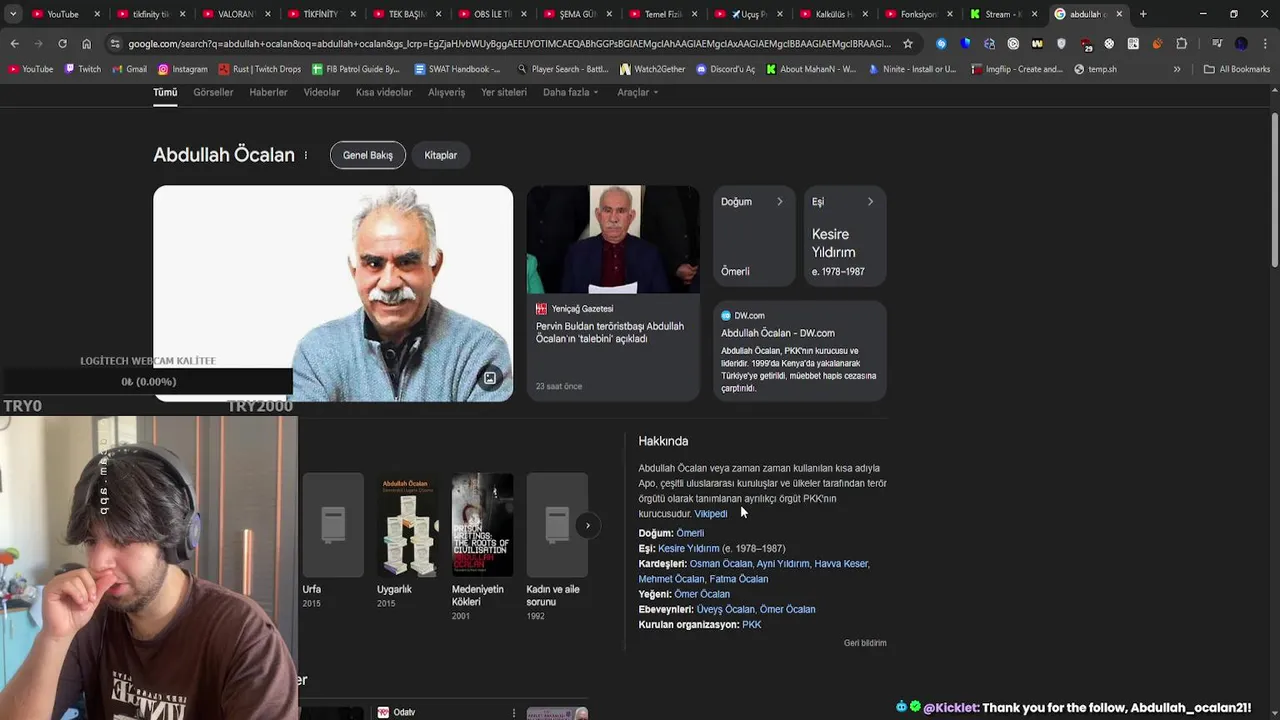Screen dimensions: 1280x720
Task: Open the Kesire Yıldırım link in Hakkında
Action: click(689, 549)
